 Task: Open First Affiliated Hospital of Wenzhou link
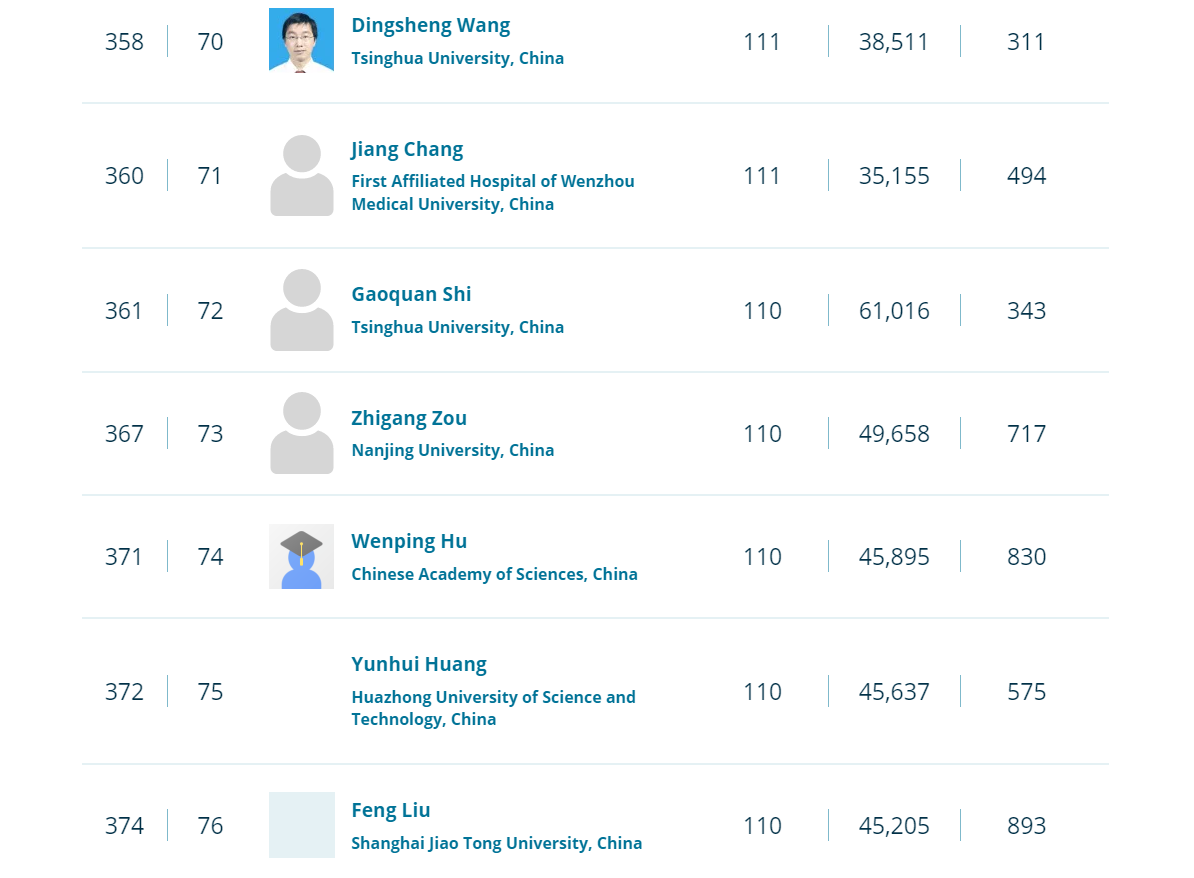[x=493, y=193]
